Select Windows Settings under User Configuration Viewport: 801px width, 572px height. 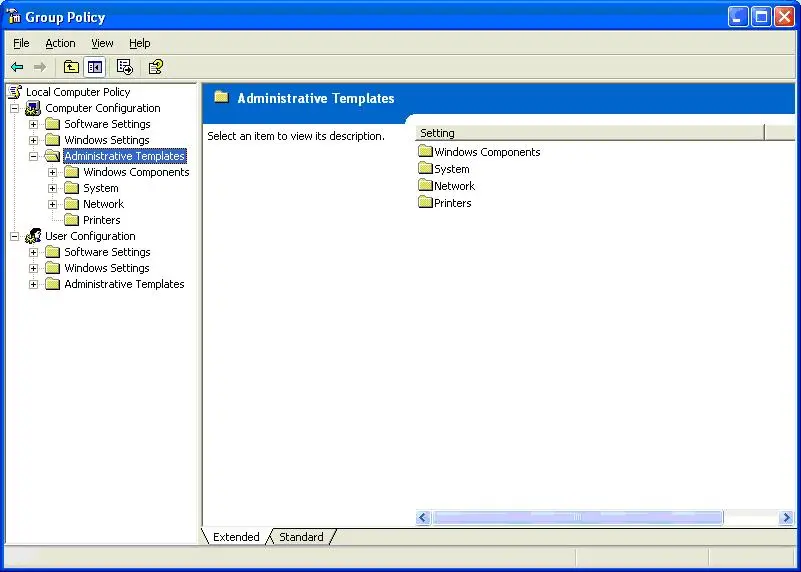click(106, 268)
